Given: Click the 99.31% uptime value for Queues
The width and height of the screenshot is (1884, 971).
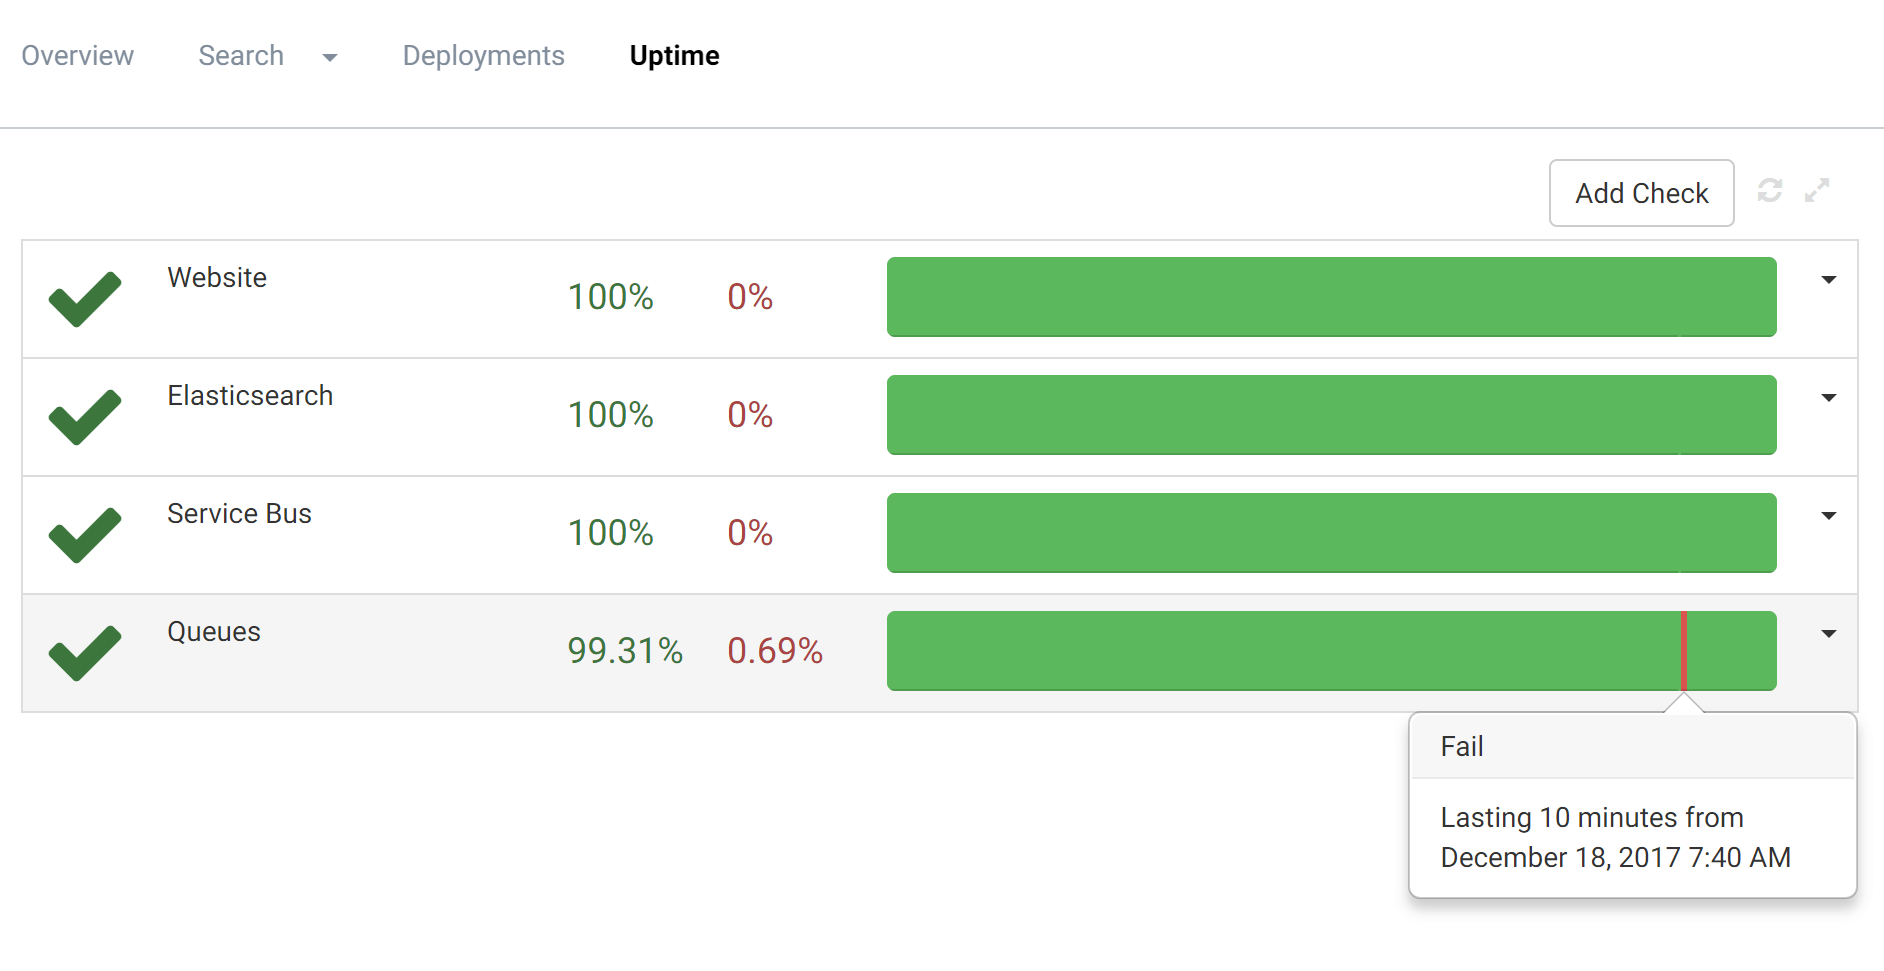Looking at the screenshot, I should [x=624, y=651].
